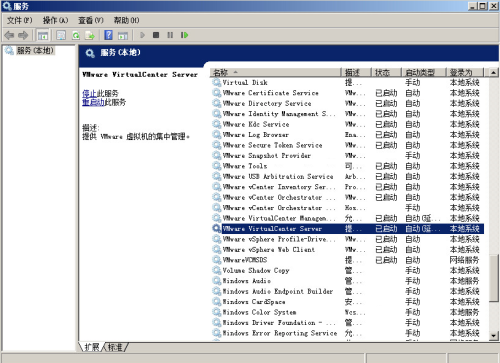The width and height of the screenshot is (500, 363).
Task: Sort by the 名称 column header
Action: click(275, 72)
